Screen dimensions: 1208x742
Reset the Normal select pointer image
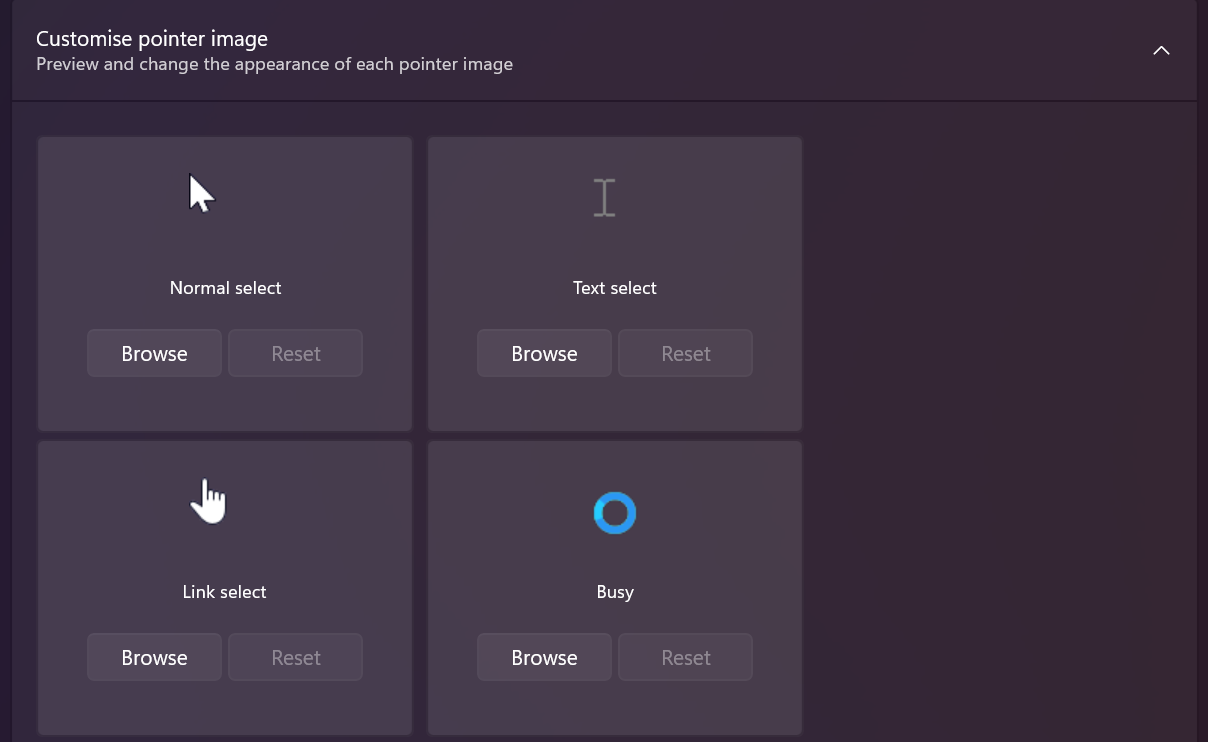[x=295, y=354]
